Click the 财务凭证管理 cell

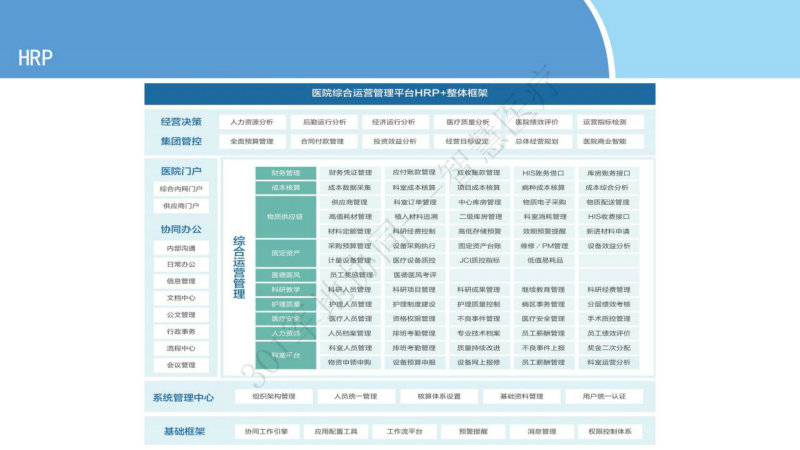350,173
